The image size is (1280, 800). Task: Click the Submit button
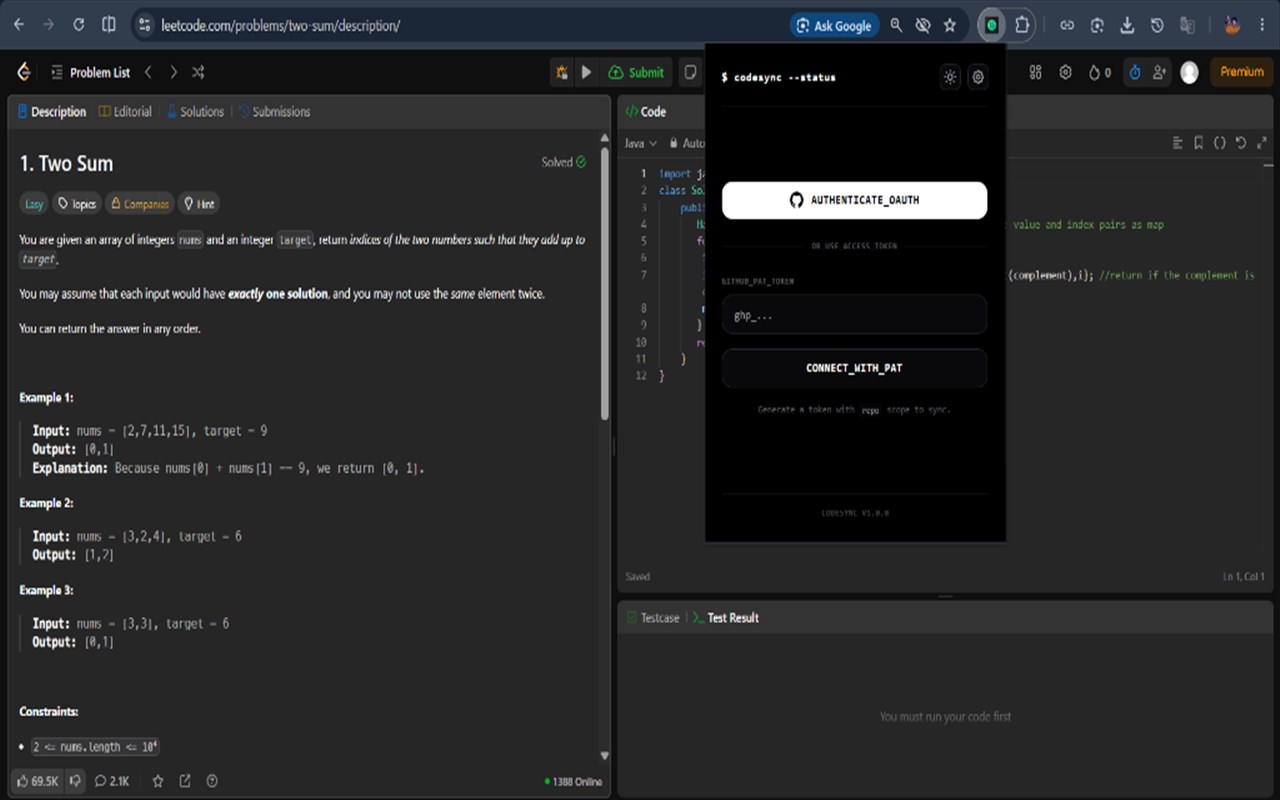click(636, 72)
